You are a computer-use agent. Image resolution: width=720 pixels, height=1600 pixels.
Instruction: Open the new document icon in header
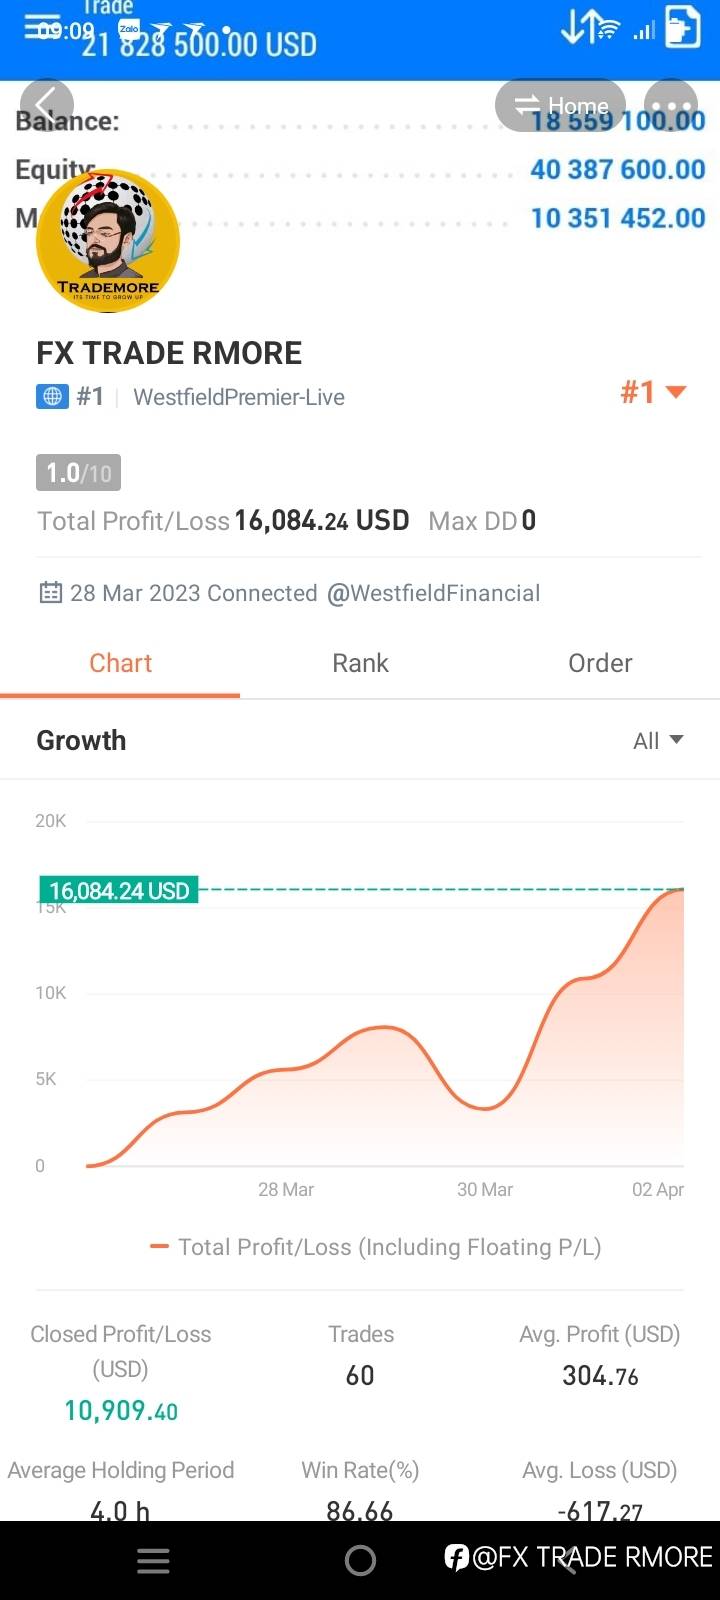click(682, 26)
